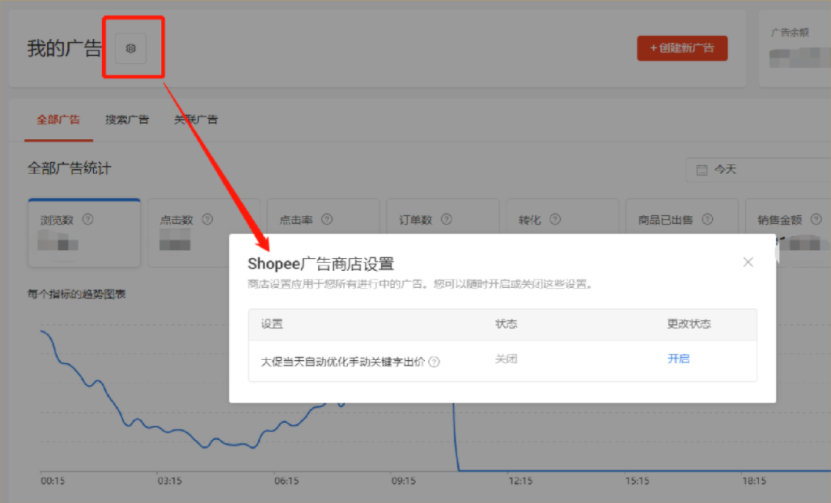Select the 点击数 metric card
Screen dimensions: 831x503
tap(204, 232)
